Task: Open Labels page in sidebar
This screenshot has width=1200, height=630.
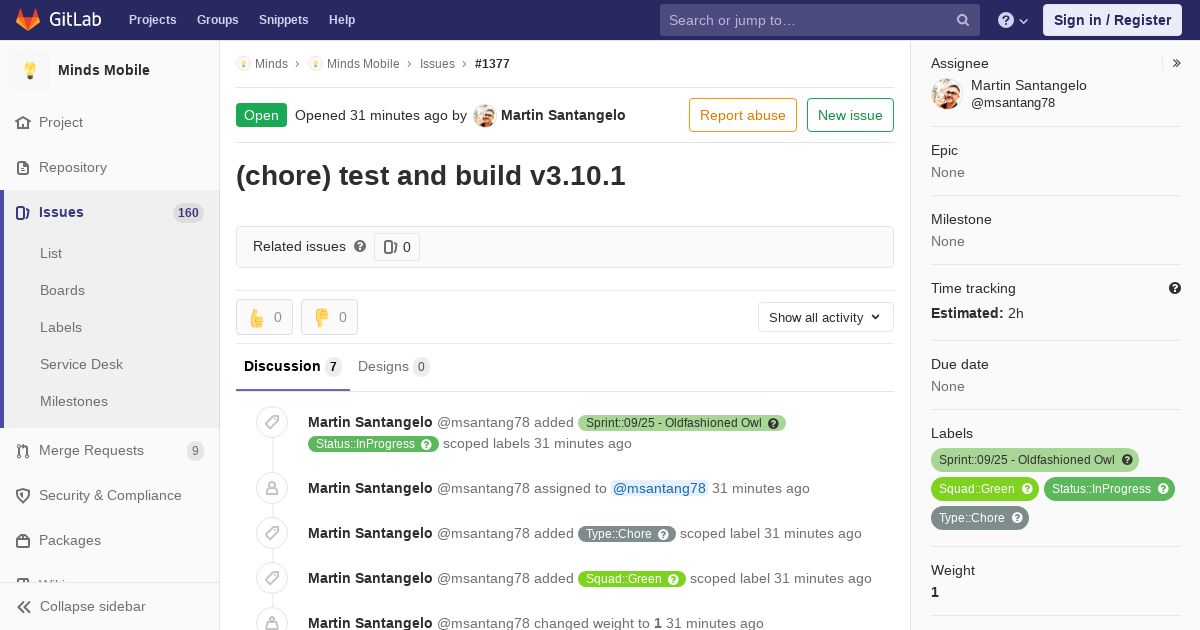Action: pos(61,327)
